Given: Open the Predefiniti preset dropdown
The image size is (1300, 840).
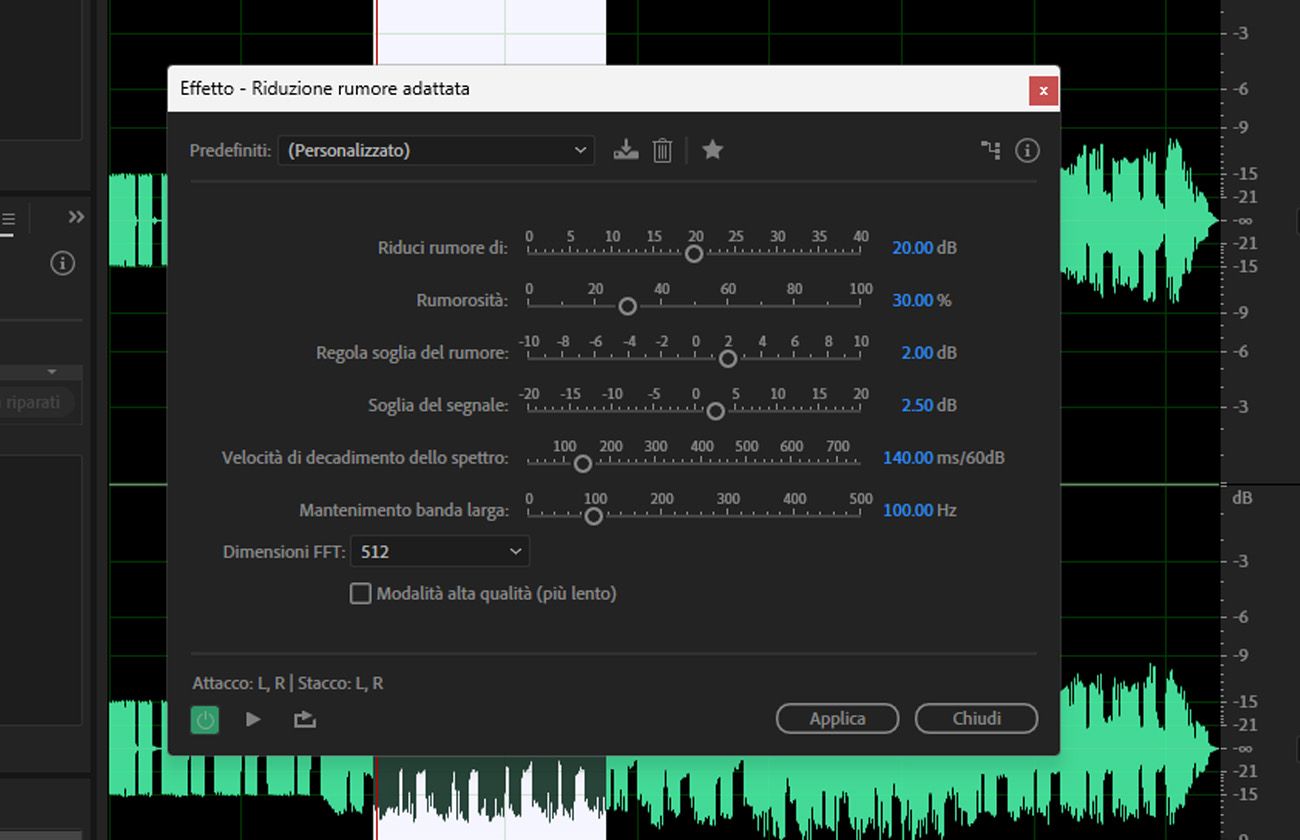Looking at the screenshot, I should click(x=436, y=150).
